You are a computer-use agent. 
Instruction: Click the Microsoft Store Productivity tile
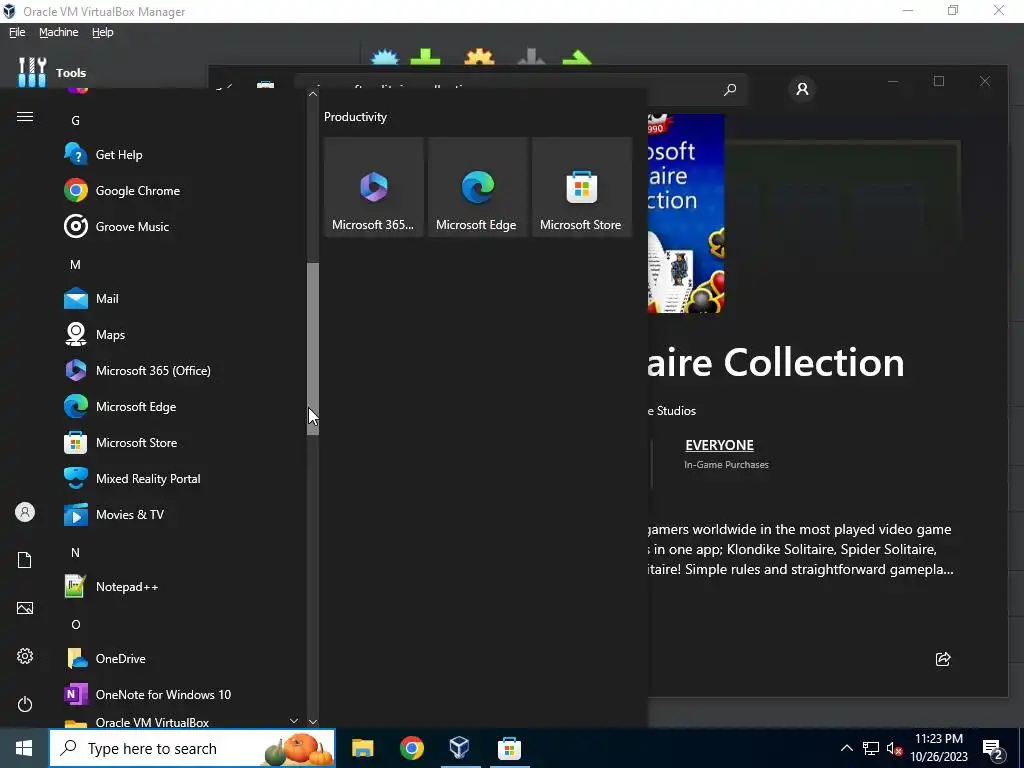581,187
